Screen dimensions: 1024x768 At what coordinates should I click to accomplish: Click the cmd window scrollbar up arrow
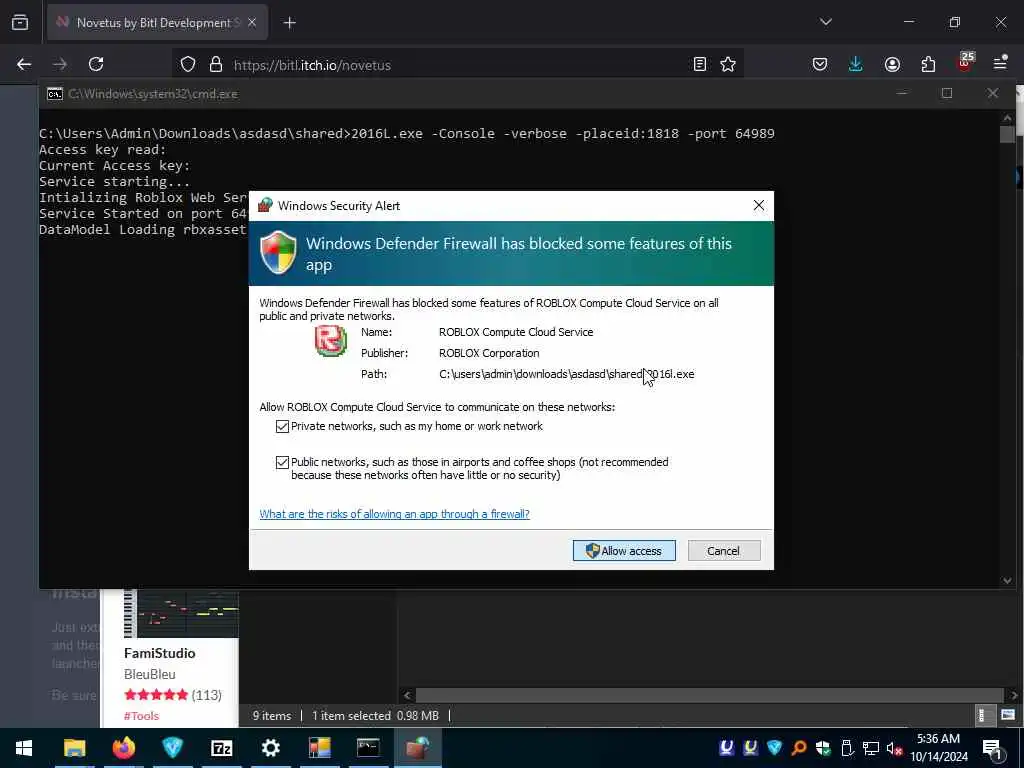coord(1007,118)
